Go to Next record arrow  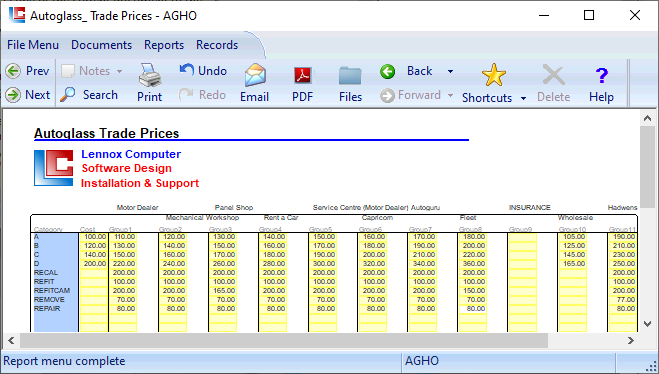[x=13, y=95]
